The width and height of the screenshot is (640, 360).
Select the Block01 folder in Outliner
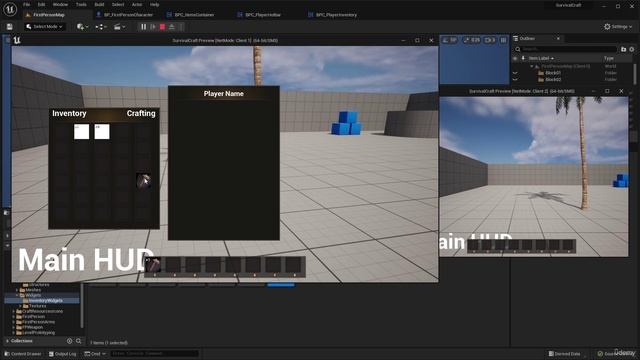tap(553, 73)
